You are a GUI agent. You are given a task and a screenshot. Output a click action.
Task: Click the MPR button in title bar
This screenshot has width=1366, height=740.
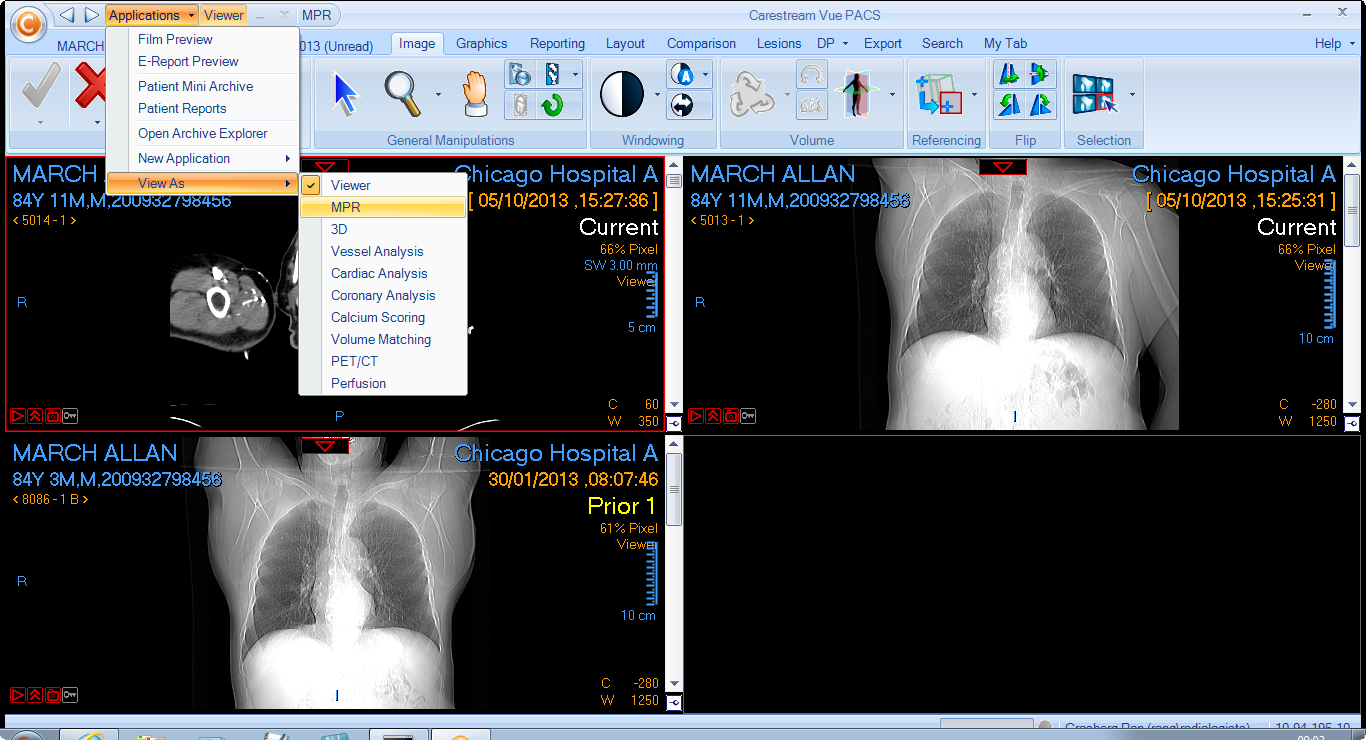[x=317, y=15]
